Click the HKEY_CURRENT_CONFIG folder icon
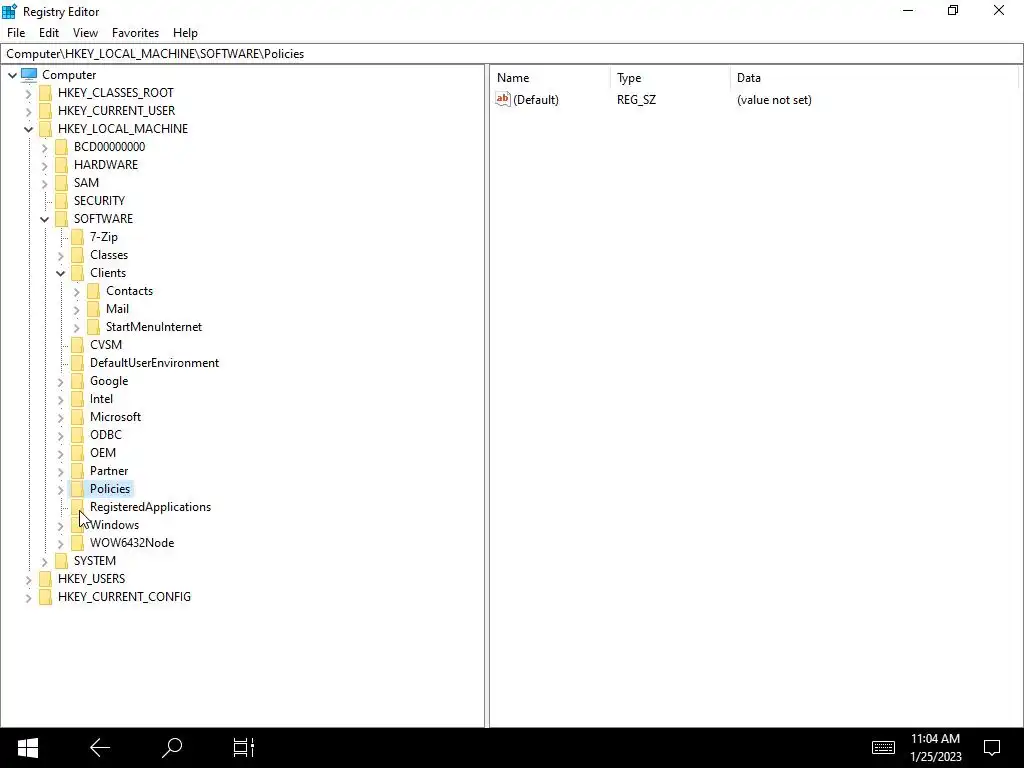Image resolution: width=1024 pixels, height=768 pixels. (x=46, y=596)
